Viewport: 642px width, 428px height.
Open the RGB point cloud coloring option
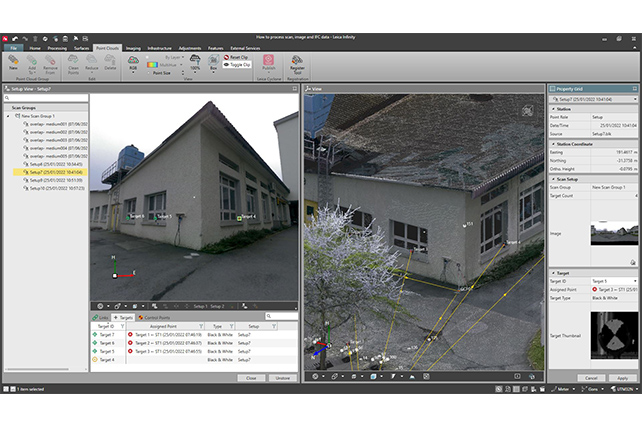pyautogui.click(x=134, y=62)
